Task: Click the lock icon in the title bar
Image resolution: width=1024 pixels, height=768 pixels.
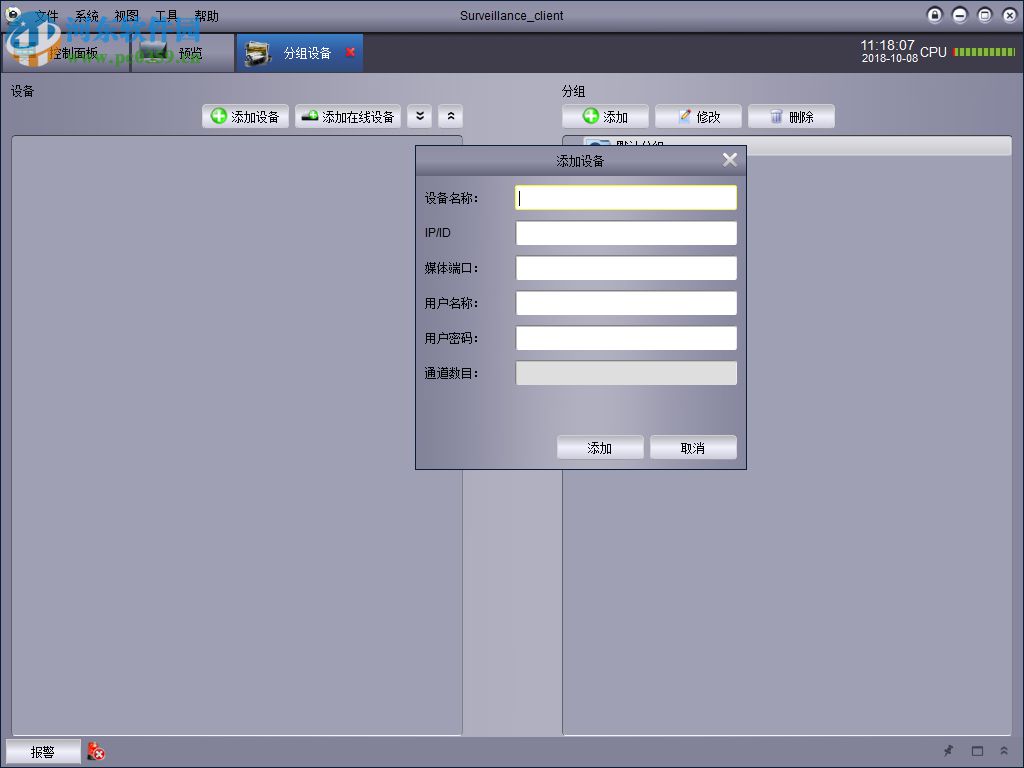Action: pyautogui.click(x=935, y=15)
